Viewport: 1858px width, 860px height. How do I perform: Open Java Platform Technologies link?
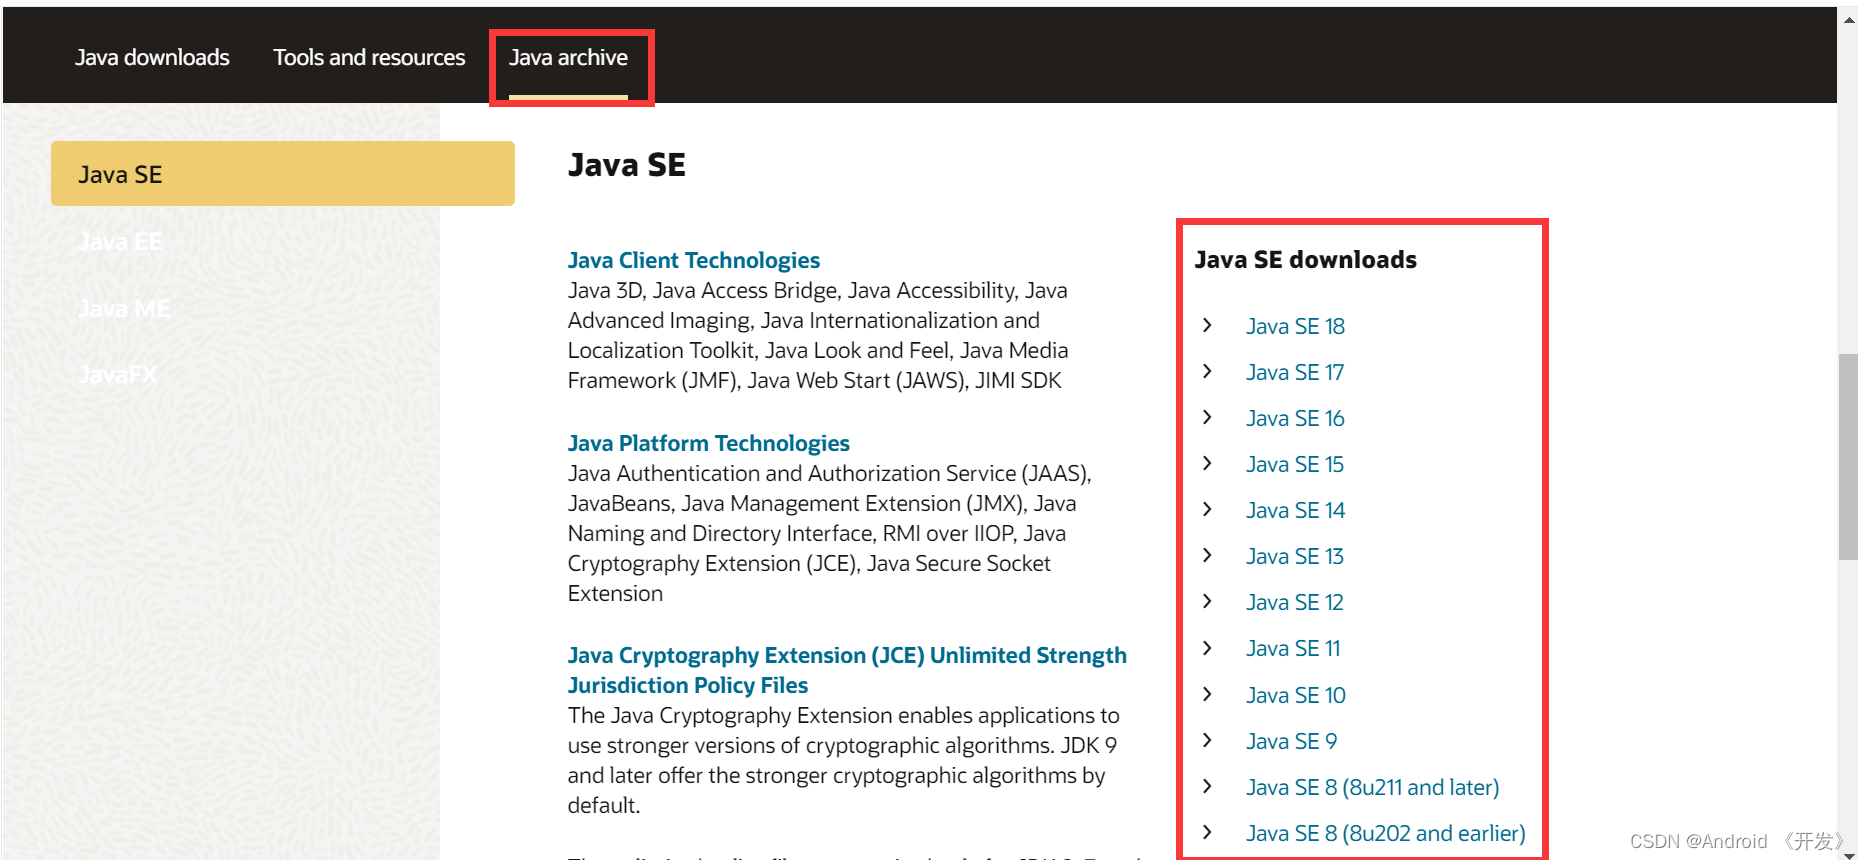(709, 444)
